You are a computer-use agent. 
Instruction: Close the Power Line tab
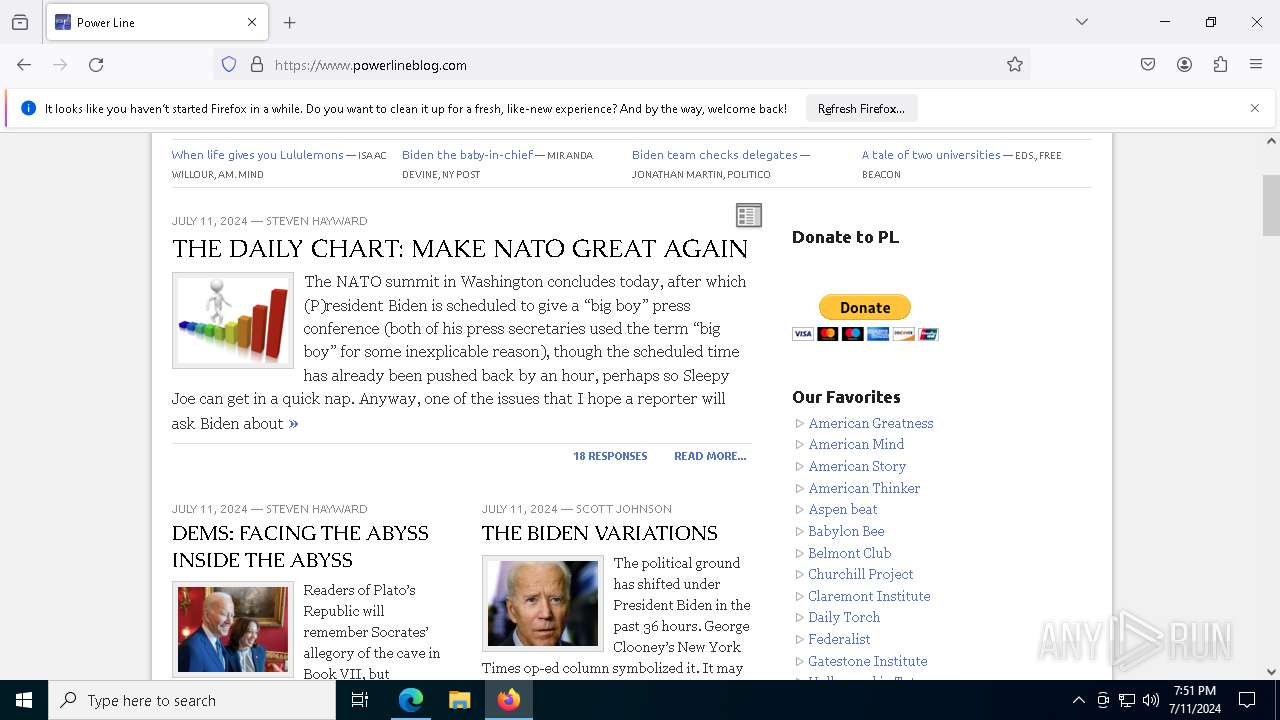[x=252, y=22]
